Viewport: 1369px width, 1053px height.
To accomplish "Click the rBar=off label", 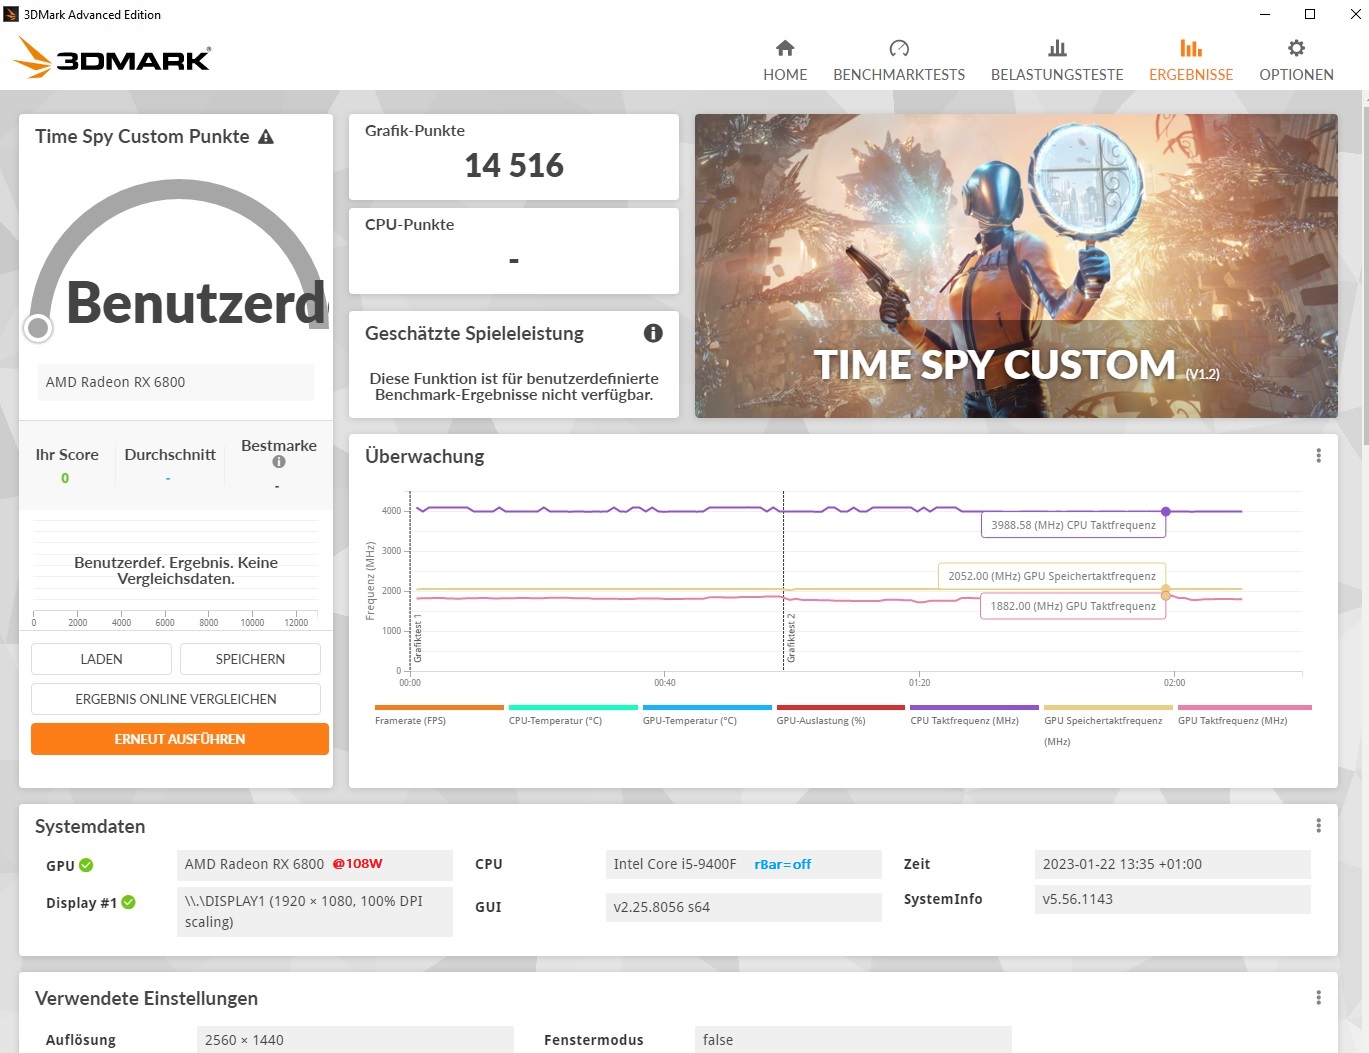I will tap(782, 864).
